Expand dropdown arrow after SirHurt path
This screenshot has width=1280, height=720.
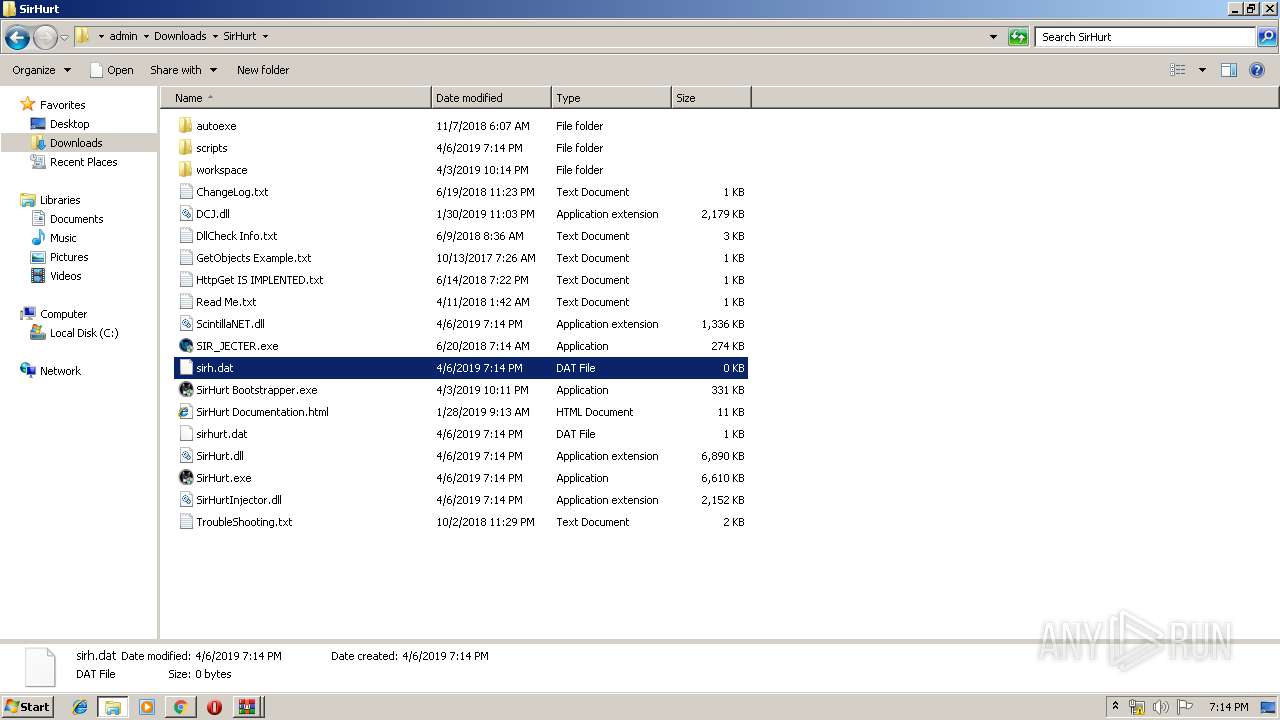pos(265,36)
